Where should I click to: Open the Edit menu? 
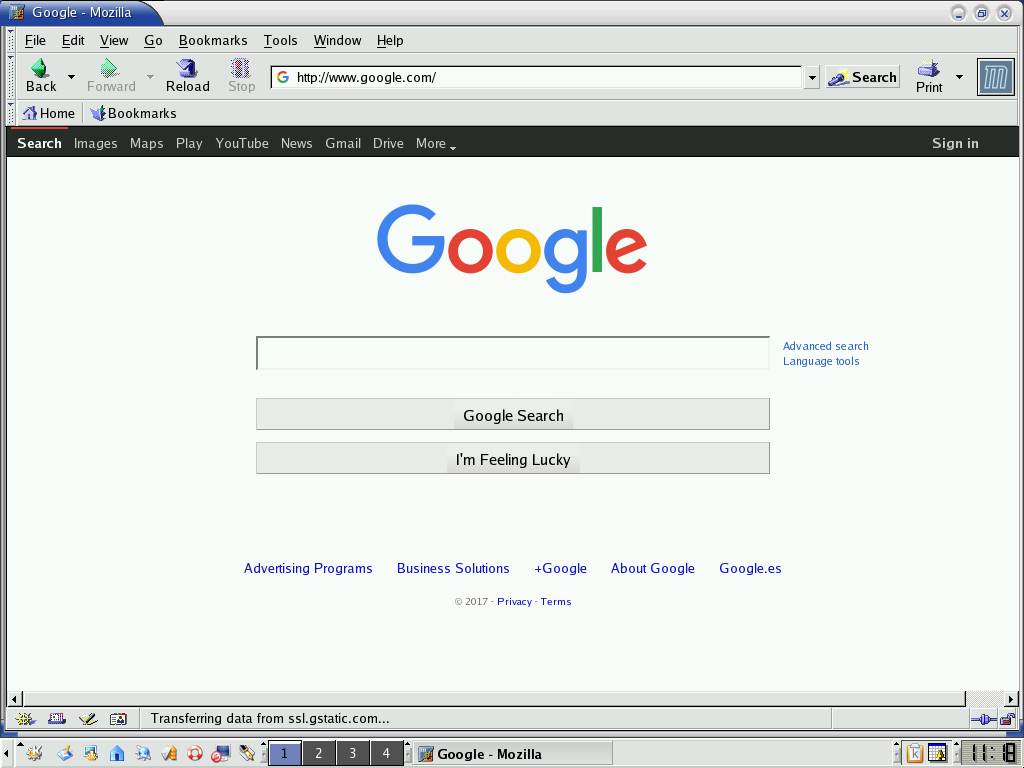click(x=73, y=40)
